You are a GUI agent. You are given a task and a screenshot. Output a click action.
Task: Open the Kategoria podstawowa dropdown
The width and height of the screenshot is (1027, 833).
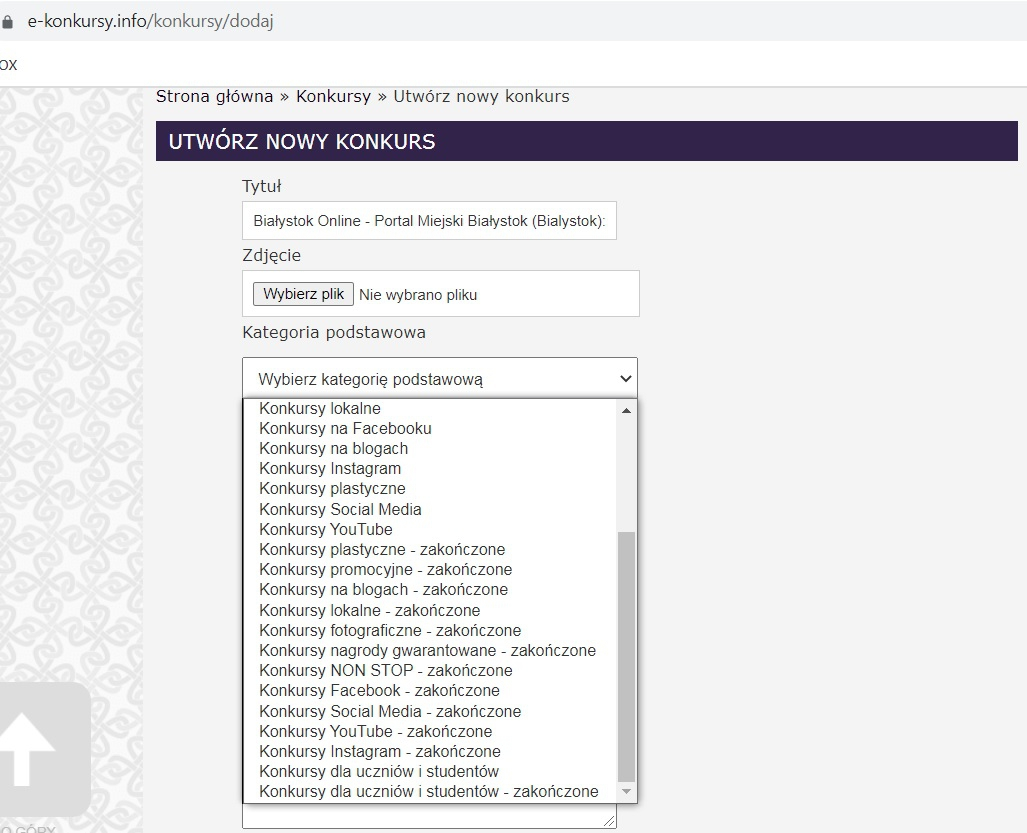click(439, 379)
